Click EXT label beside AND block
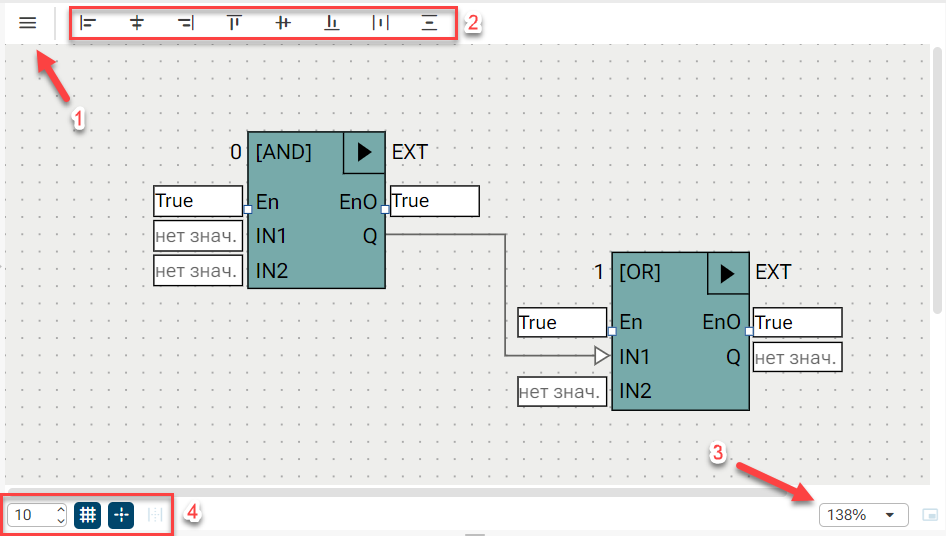This screenshot has height=536, width=946. (410, 152)
